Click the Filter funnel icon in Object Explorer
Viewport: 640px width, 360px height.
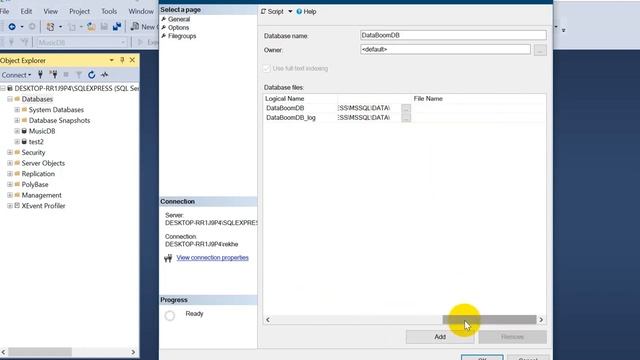pos(79,75)
